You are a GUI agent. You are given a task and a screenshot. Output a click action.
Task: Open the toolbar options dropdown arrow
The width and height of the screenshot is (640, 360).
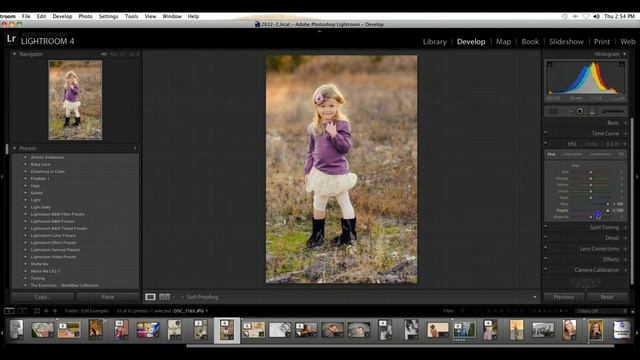[x=535, y=297]
